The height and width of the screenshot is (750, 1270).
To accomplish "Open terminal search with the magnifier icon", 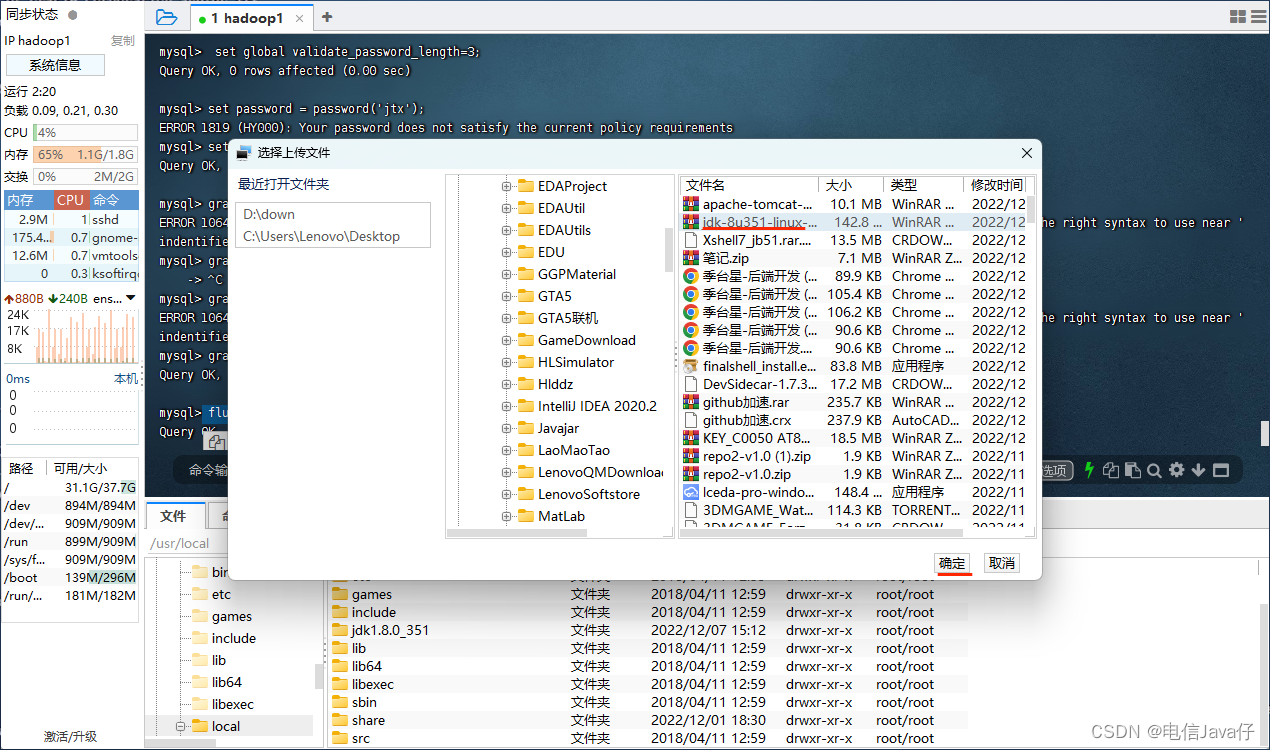I will point(1154,470).
